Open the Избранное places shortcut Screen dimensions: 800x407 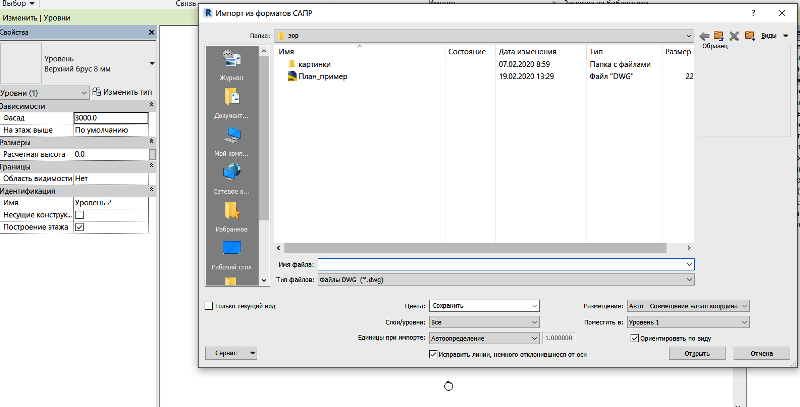pos(232,217)
